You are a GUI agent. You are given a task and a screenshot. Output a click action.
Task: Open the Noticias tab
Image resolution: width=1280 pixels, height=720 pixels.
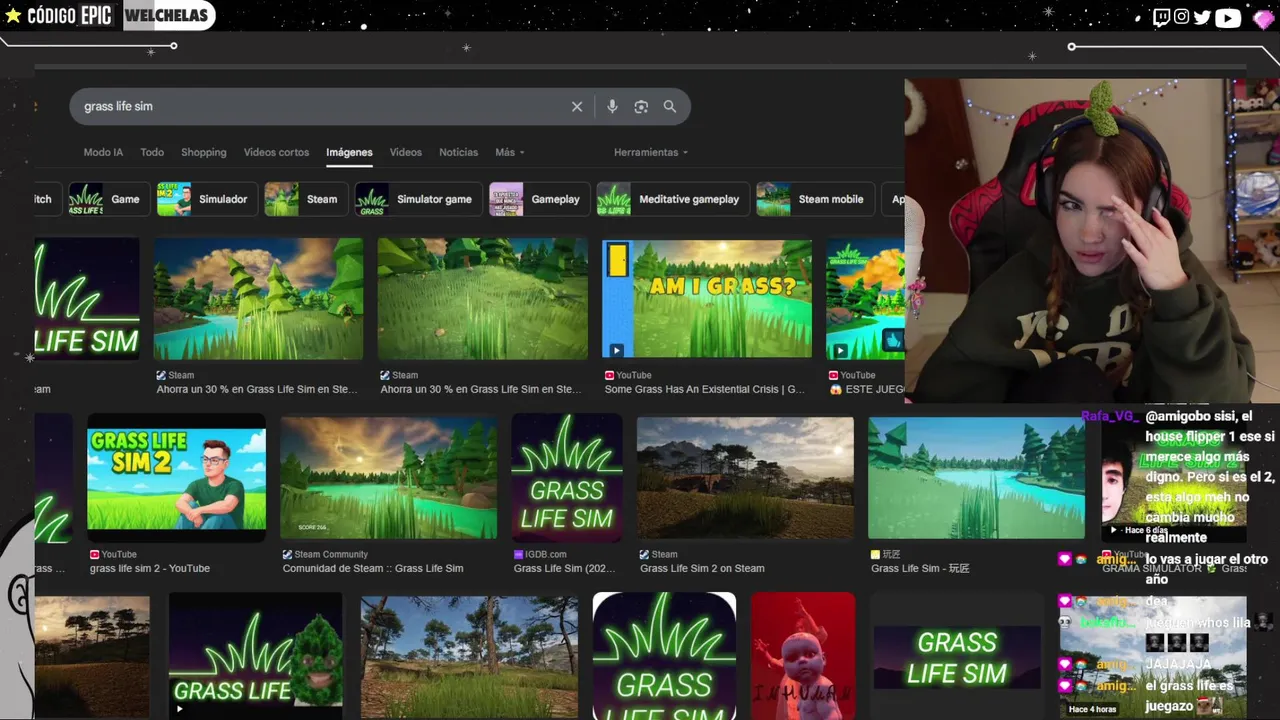click(x=458, y=152)
